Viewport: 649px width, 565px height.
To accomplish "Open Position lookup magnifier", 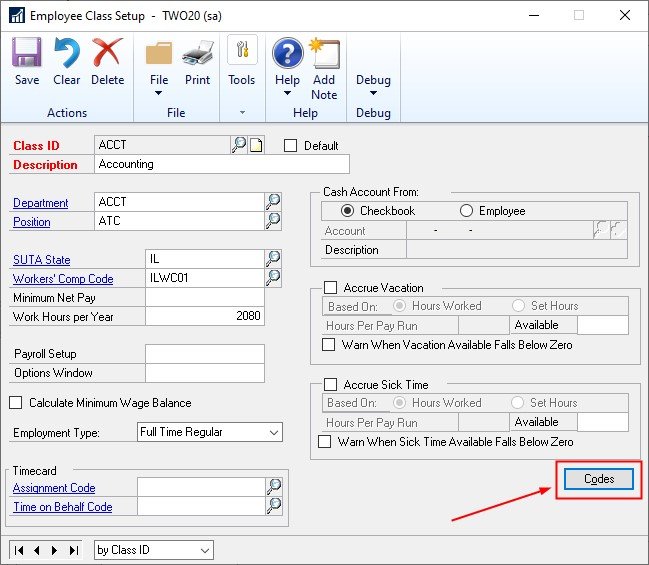I will (273, 221).
